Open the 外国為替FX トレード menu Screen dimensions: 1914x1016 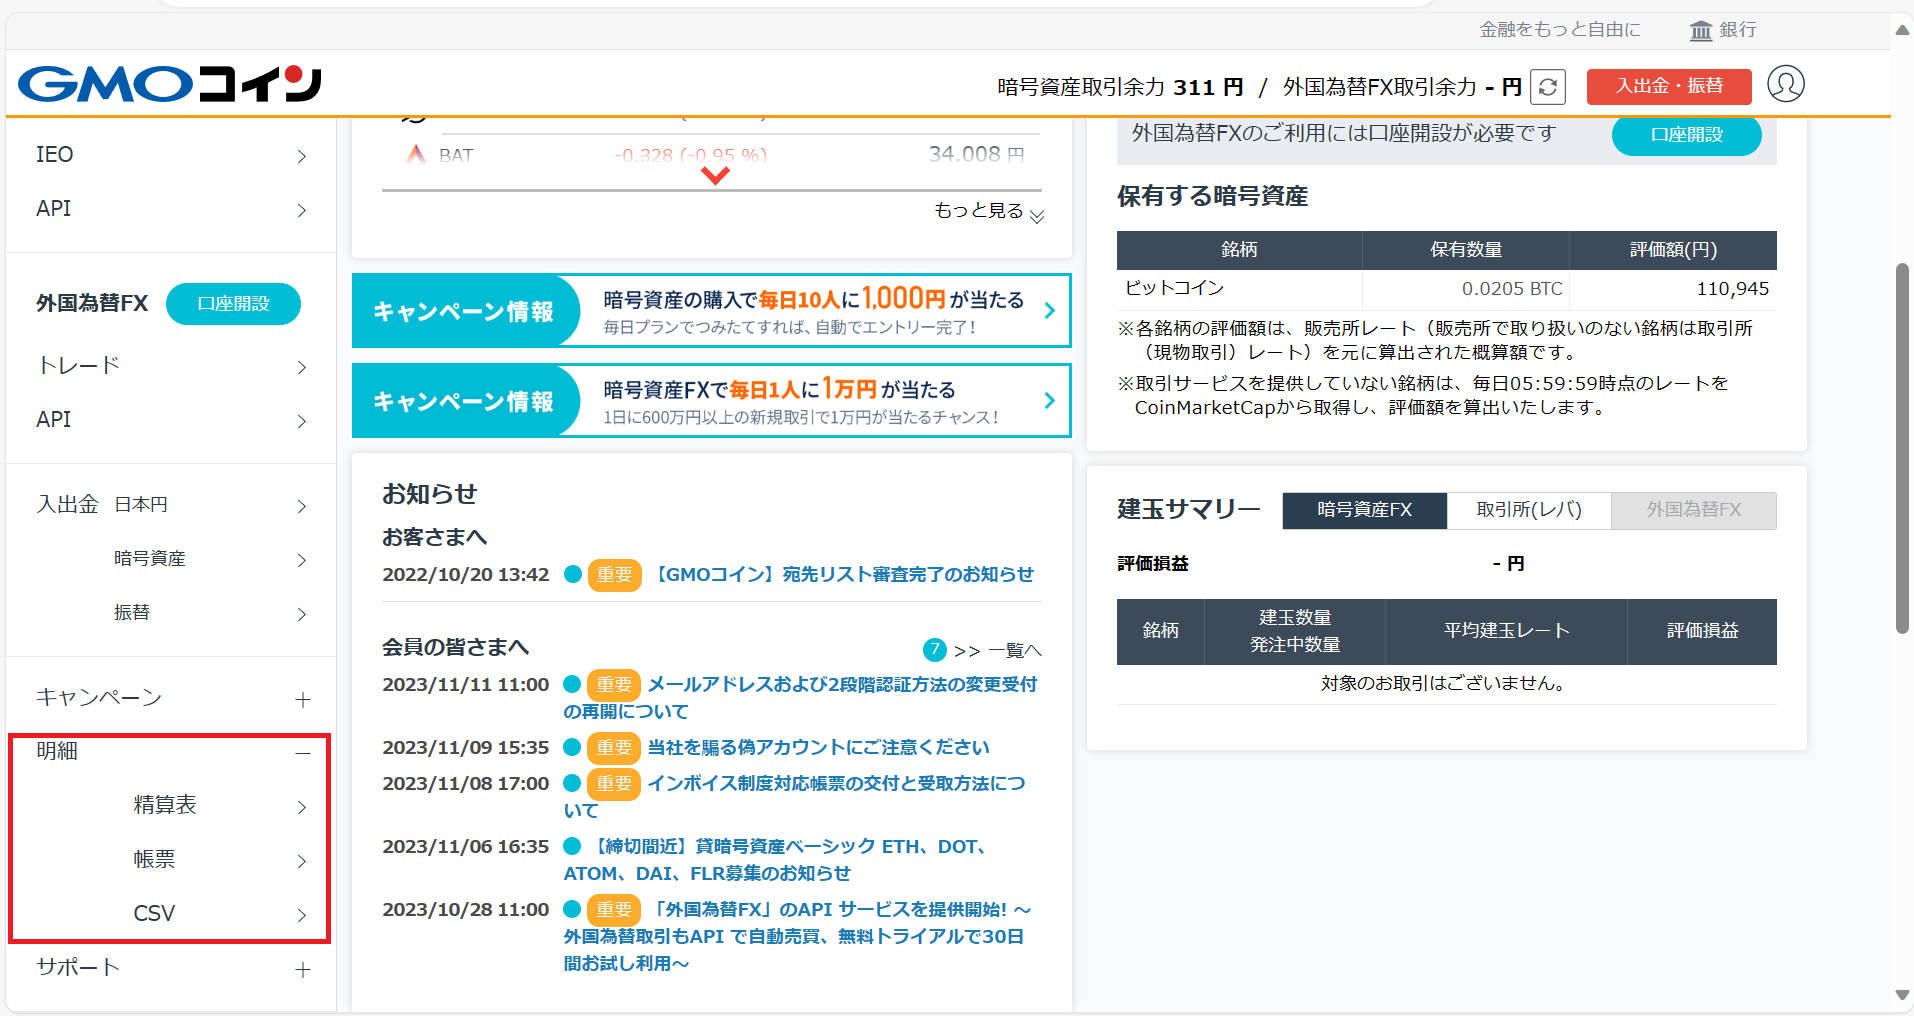pyautogui.click(x=171, y=366)
